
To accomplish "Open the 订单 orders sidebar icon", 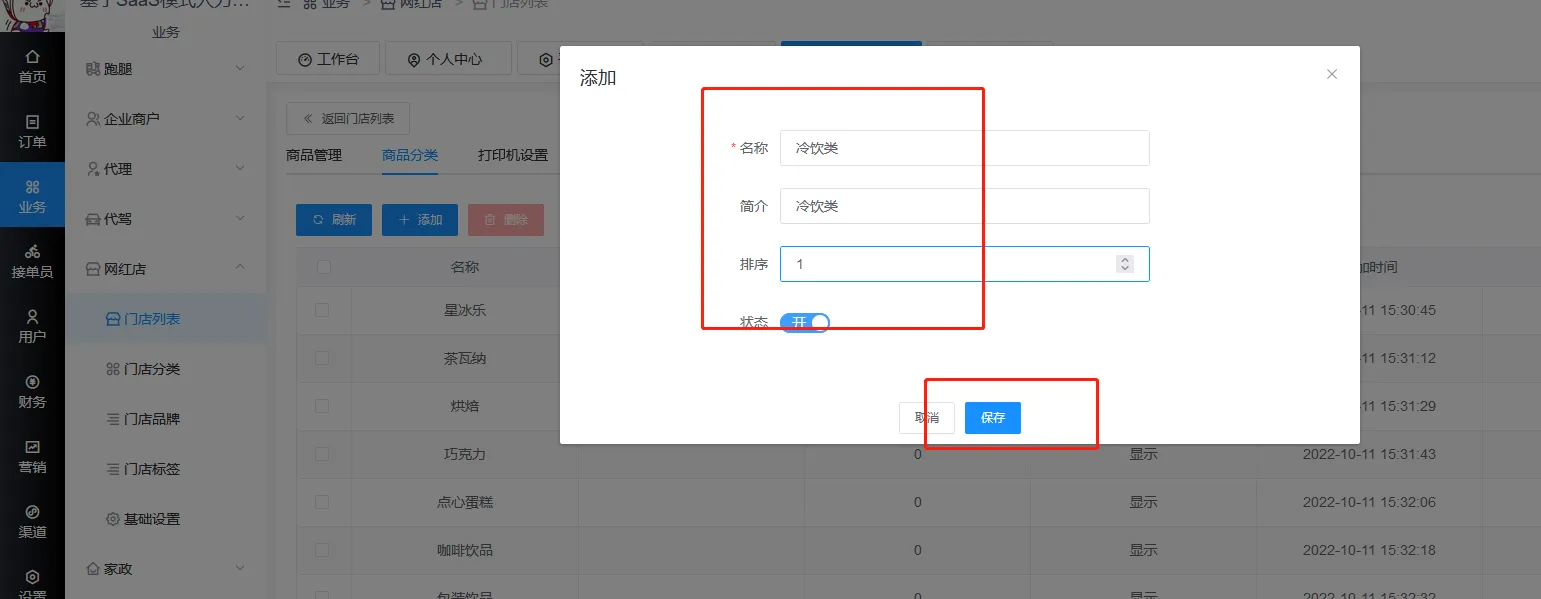I will click(32, 122).
